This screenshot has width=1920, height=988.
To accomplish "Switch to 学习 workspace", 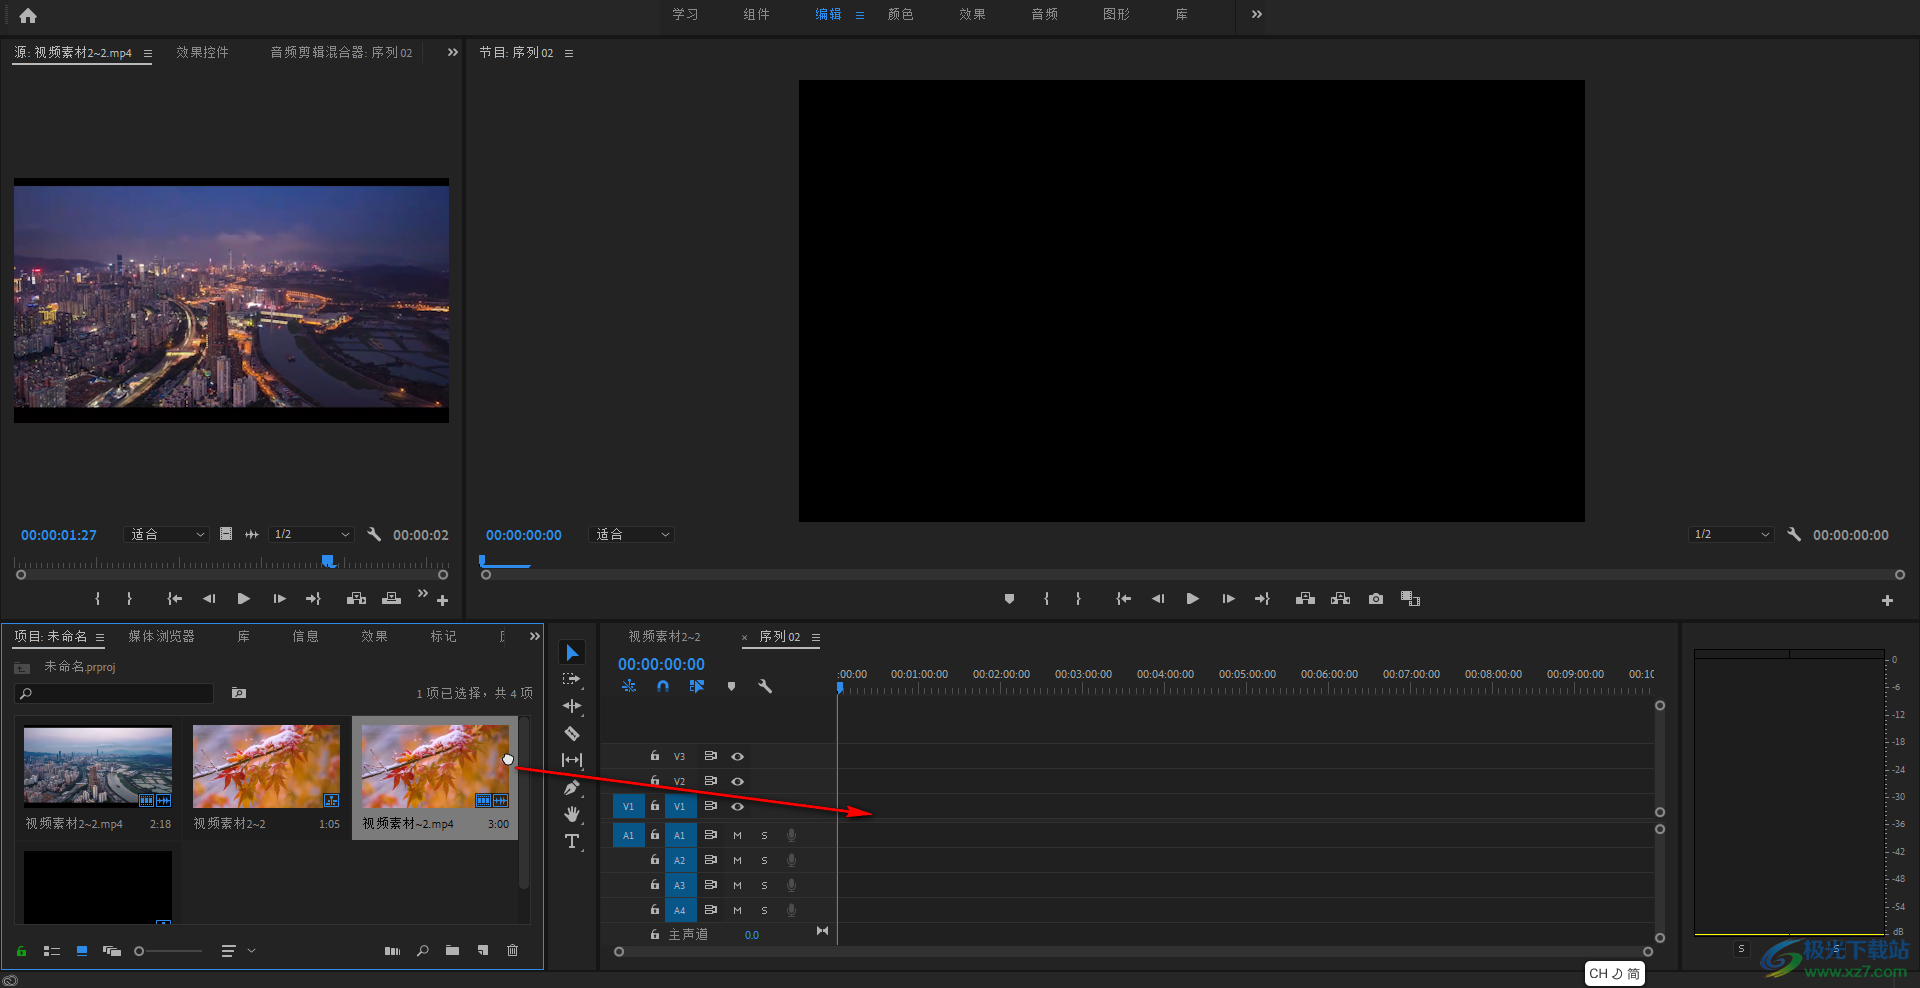I will 685,14.
